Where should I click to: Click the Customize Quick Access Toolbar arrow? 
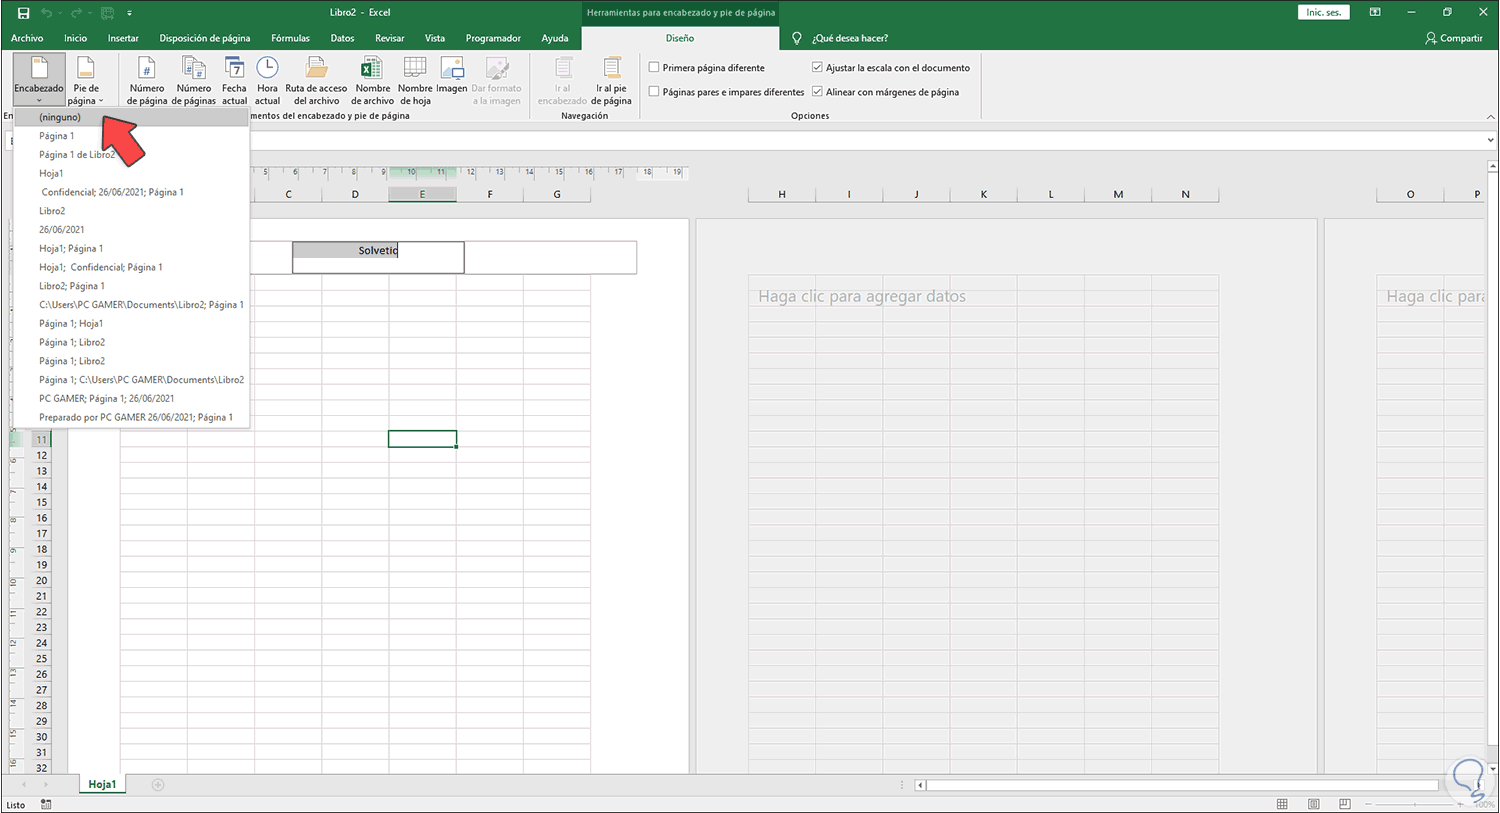click(130, 13)
